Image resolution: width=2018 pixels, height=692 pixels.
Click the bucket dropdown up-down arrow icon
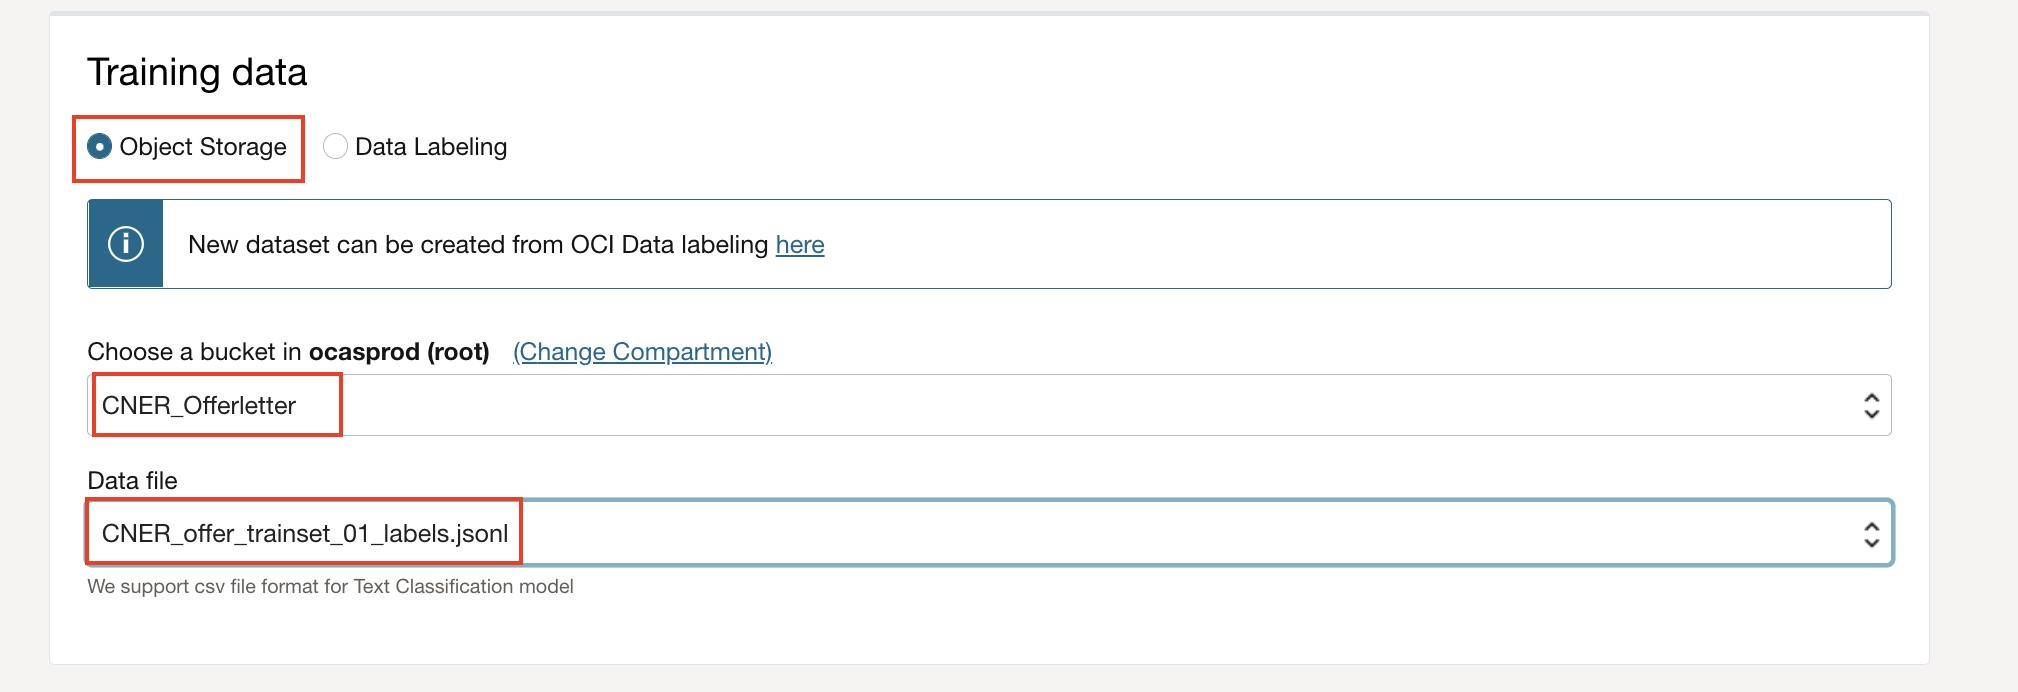click(1871, 405)
